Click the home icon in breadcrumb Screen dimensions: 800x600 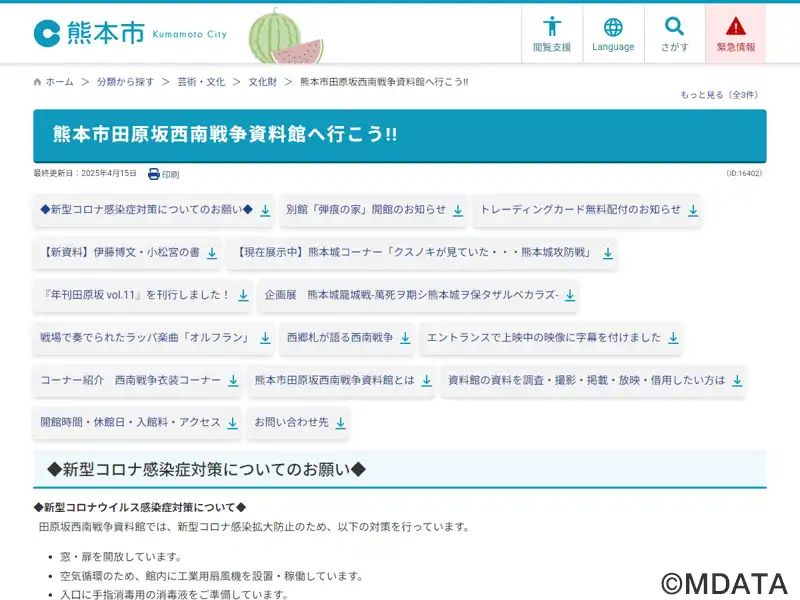tap(37, 82)
